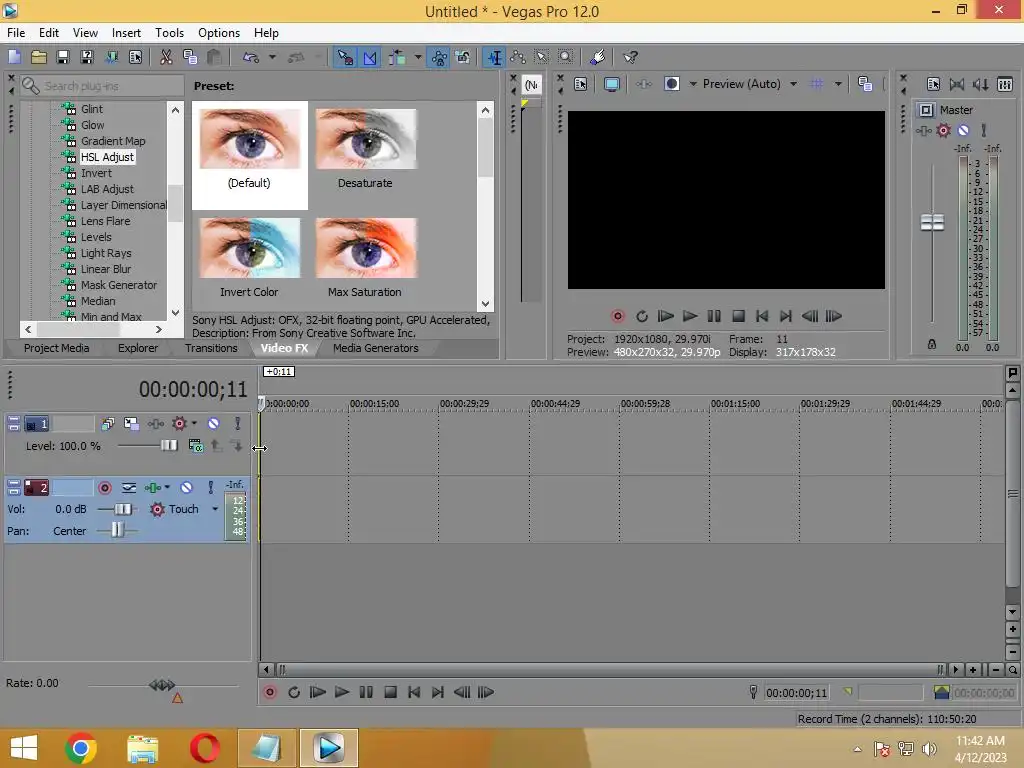Open the Windows Start button
This screenshot has height=768, width=1024.
pyautogui.click(x=24, y=748)
